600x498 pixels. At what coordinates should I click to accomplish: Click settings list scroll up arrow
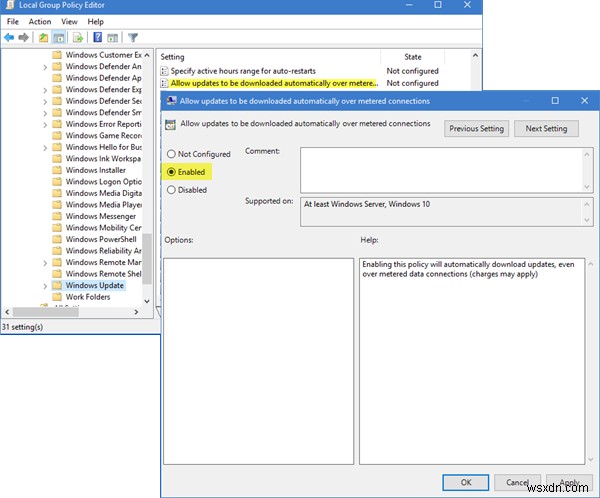point(475,55)
